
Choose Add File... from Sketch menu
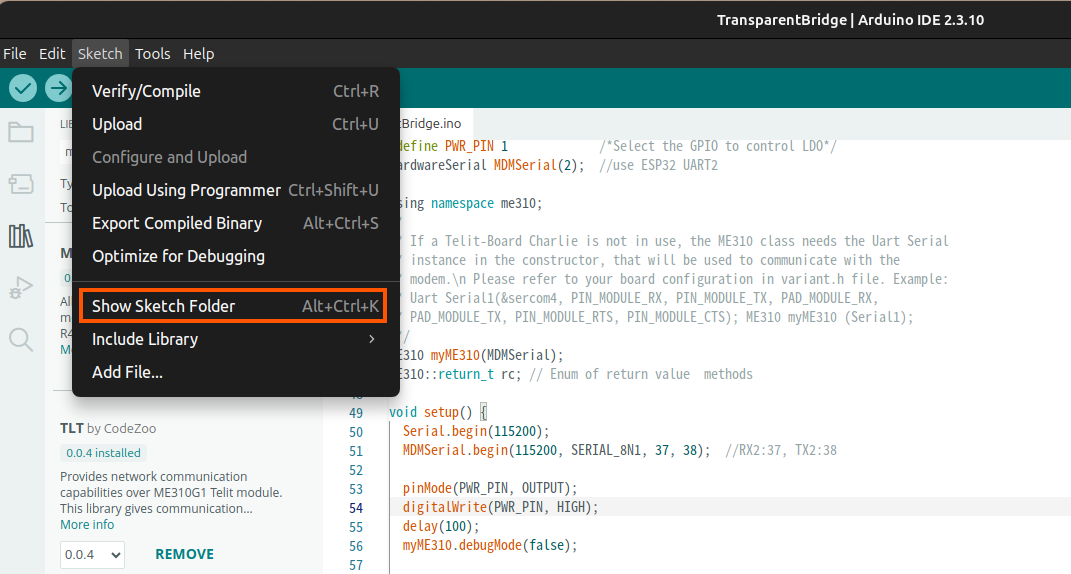[236, 372]
